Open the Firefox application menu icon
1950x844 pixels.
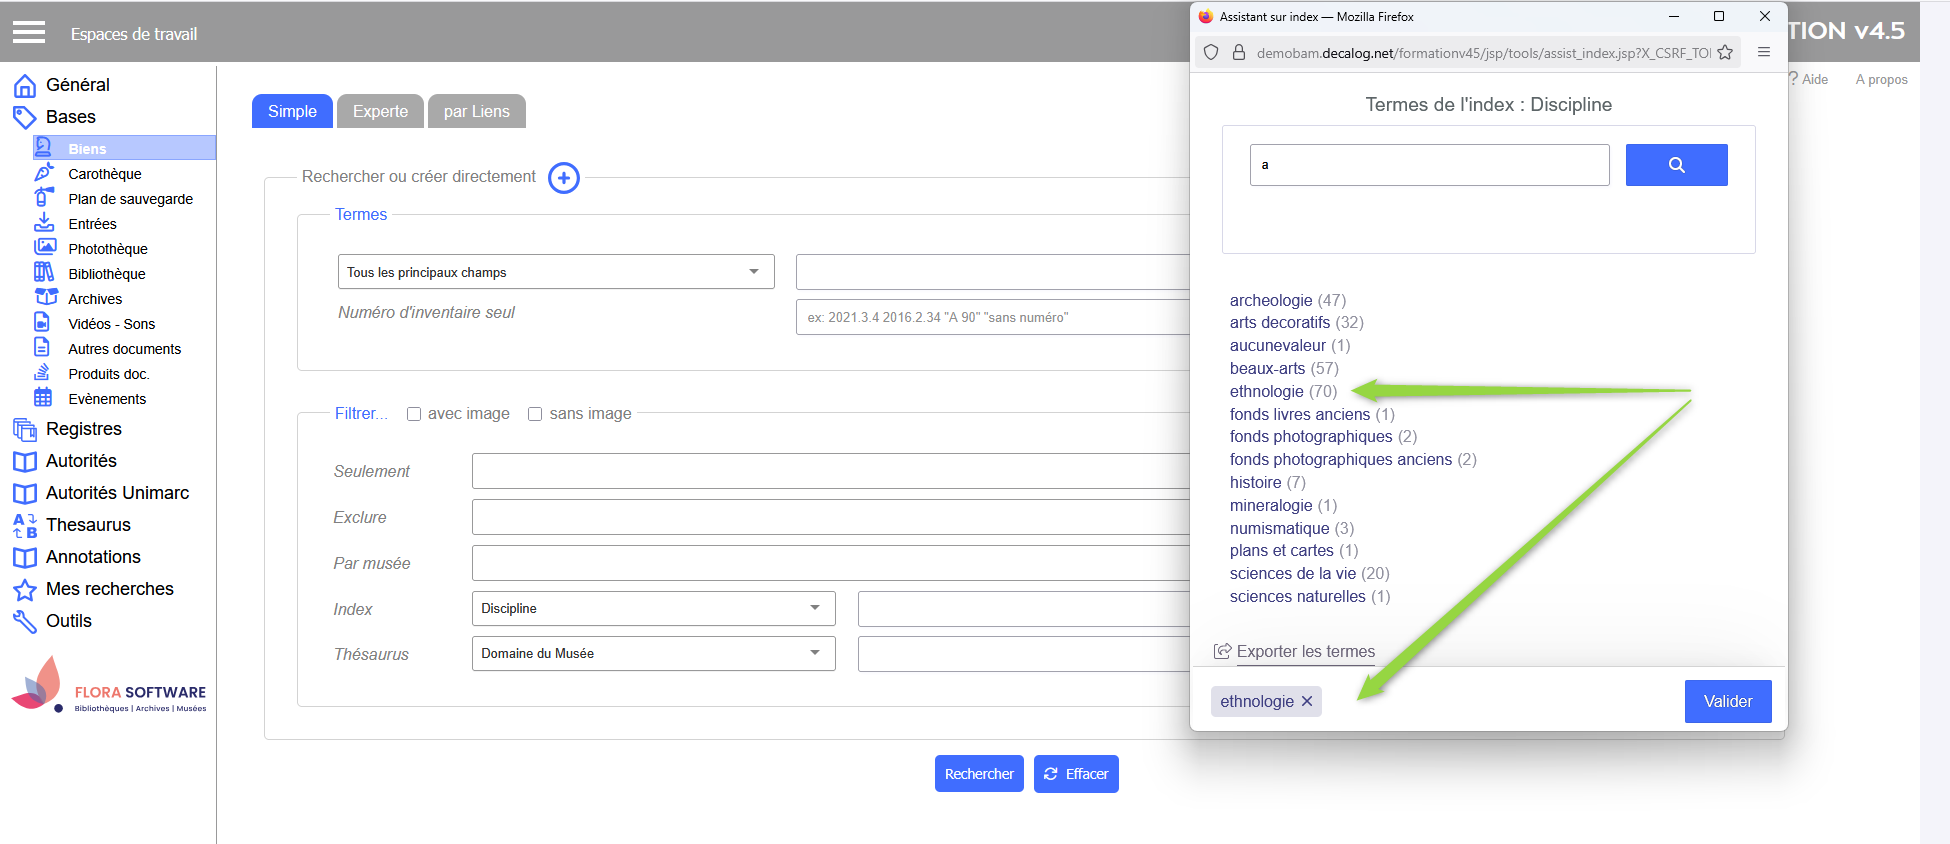1764,53
